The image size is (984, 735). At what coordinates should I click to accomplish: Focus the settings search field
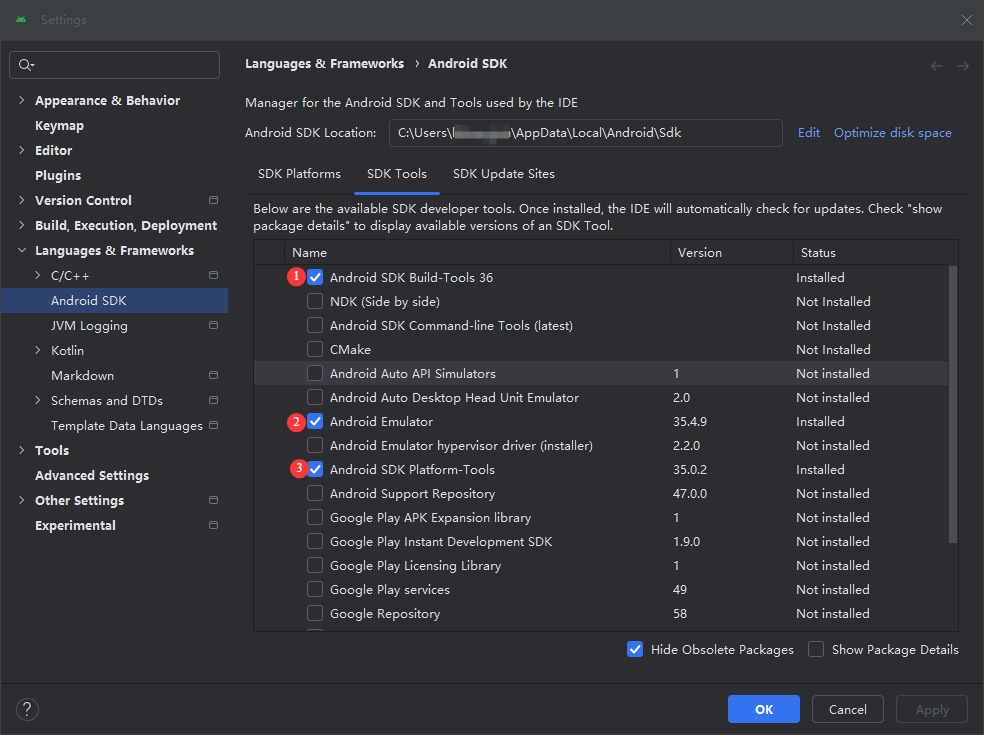click(x=114, y=65)
